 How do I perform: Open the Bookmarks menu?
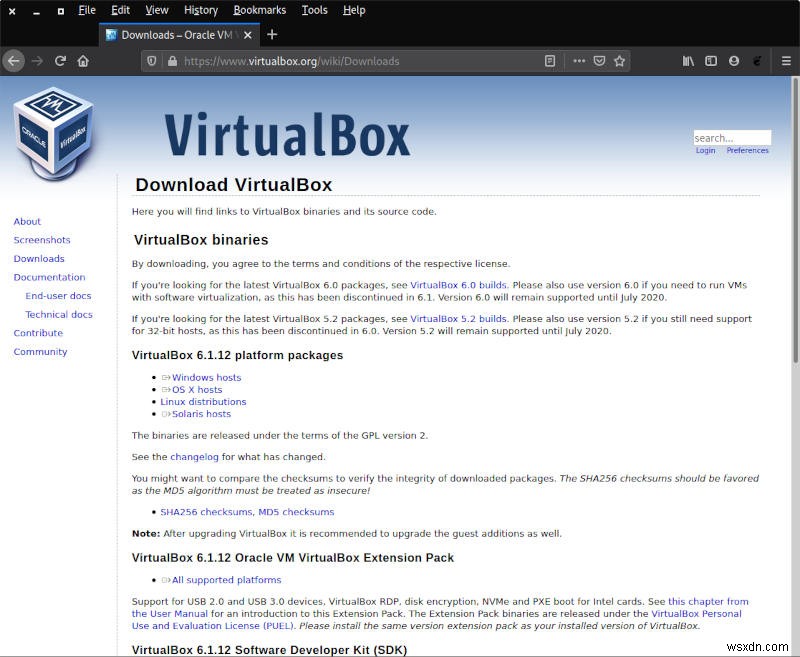(x=260, y=10)
